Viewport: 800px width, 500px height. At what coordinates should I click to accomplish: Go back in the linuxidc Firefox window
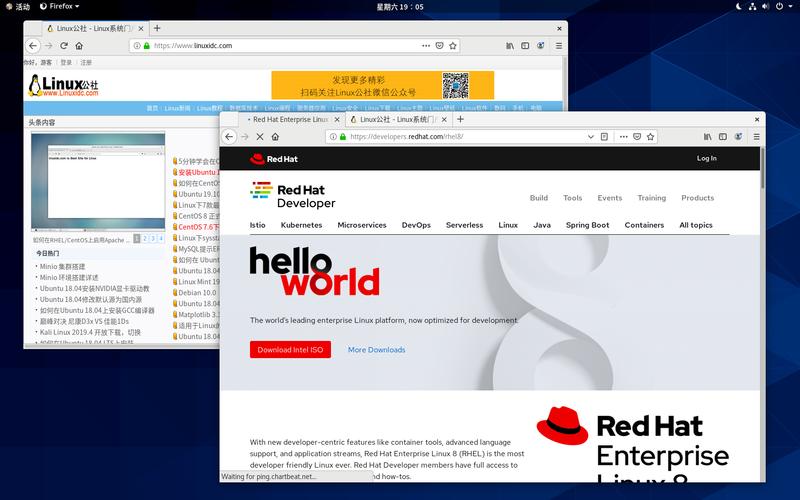[x=33, y=45]
